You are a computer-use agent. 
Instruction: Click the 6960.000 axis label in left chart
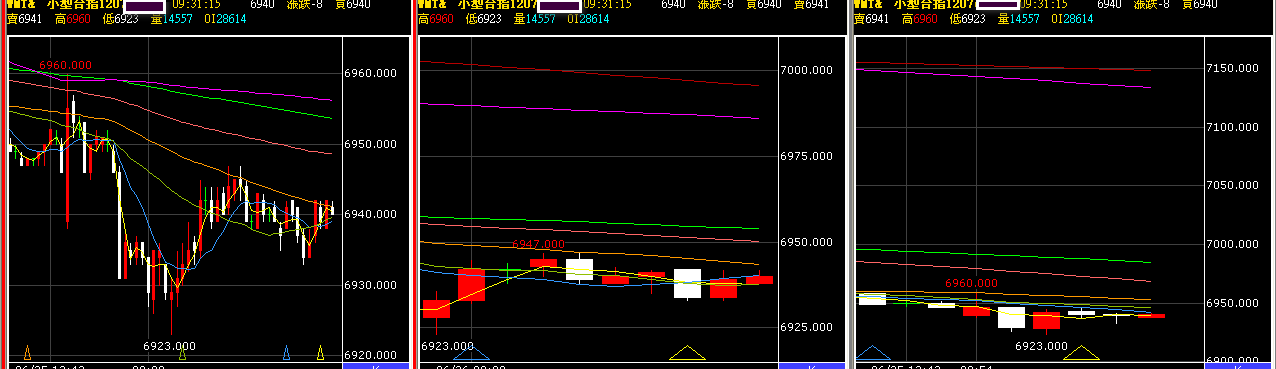[x=371, y=74]
